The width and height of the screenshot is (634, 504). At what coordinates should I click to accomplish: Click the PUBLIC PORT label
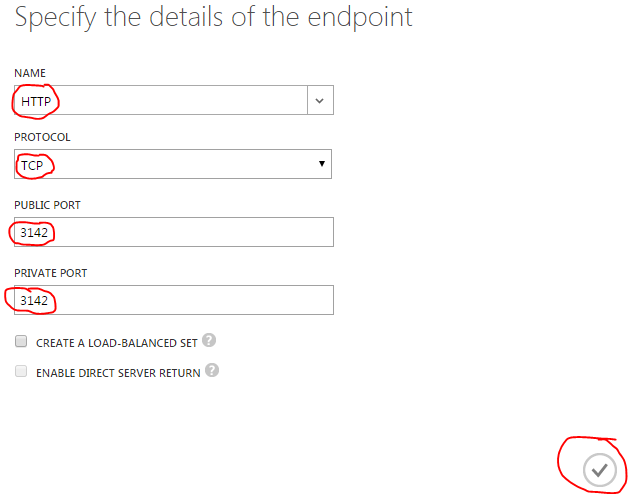(47, 205)
